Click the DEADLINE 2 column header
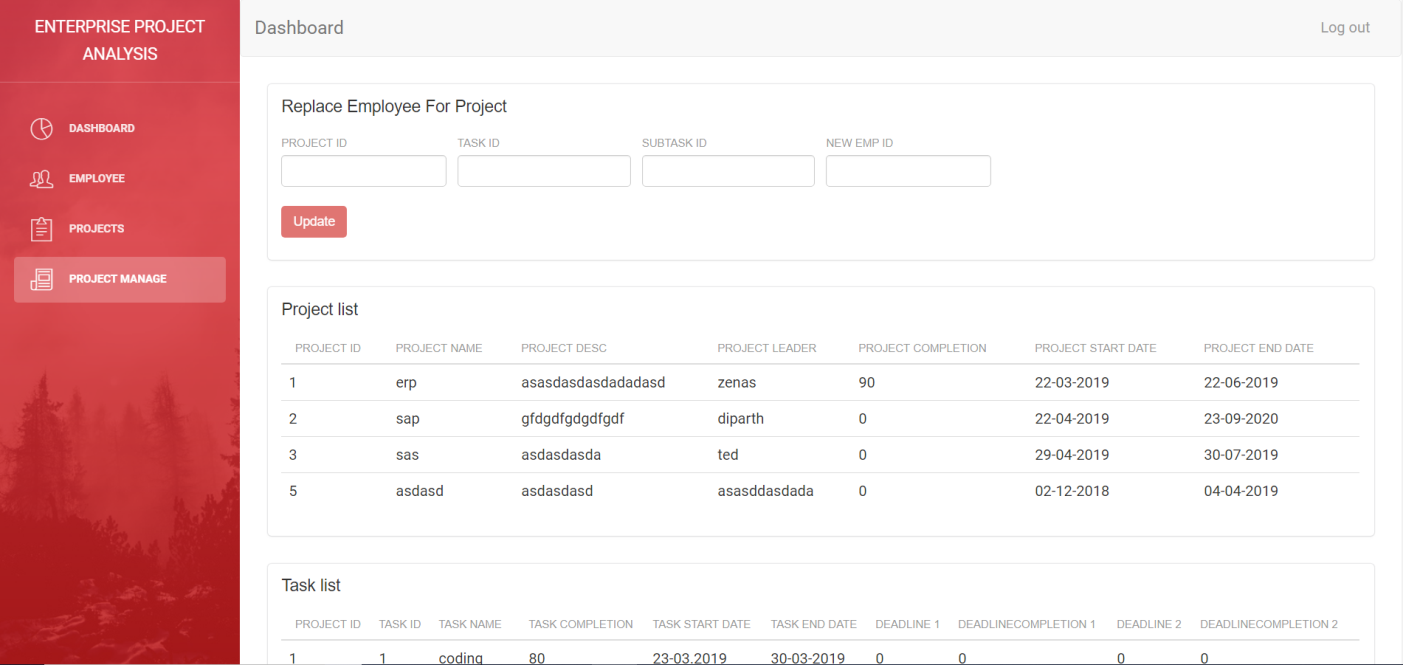The image size is (1403, 665). tap(1149, 624)
